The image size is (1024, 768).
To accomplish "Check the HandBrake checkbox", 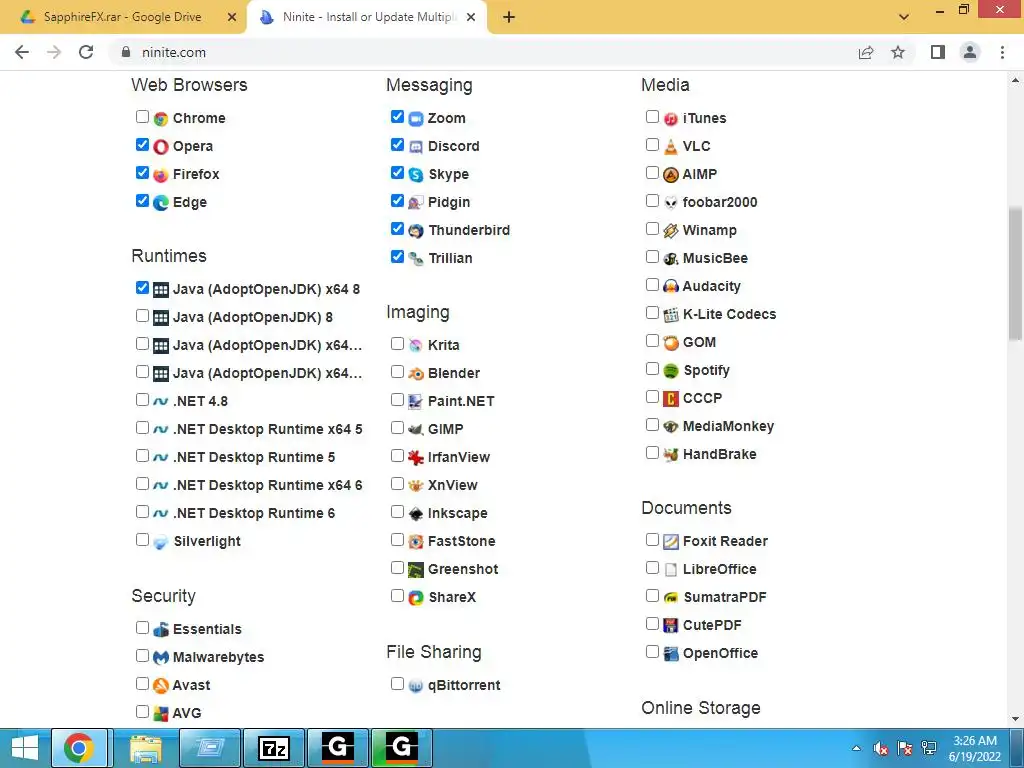I will pos(652,453).
